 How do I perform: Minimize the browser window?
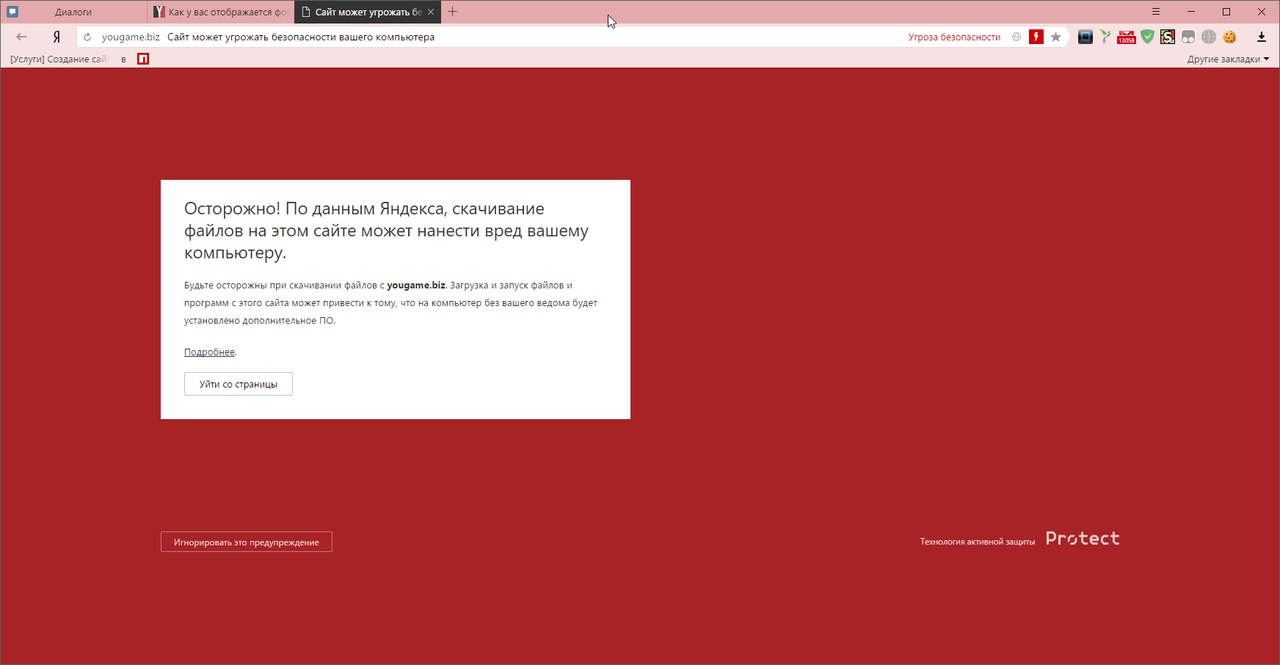(x=1191, y=12)
